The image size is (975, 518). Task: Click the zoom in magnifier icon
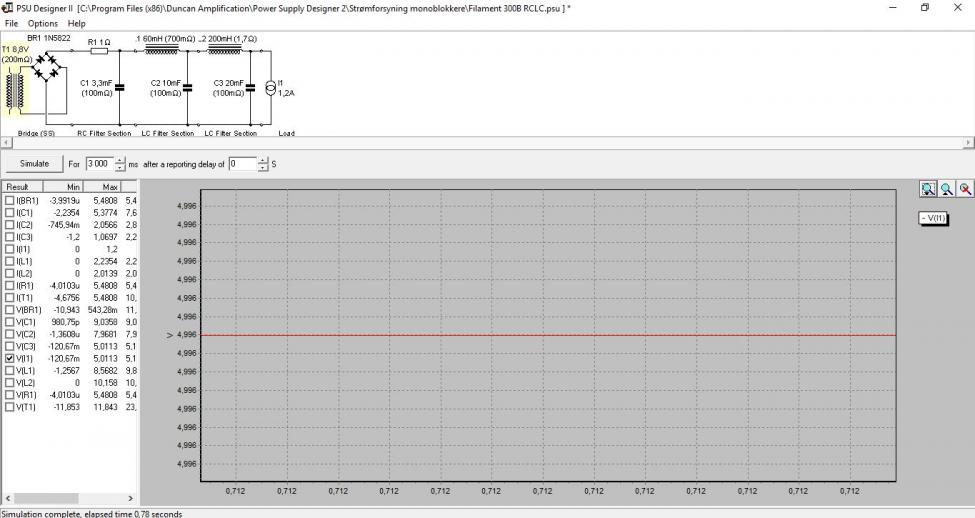click(x=946, y=189)
